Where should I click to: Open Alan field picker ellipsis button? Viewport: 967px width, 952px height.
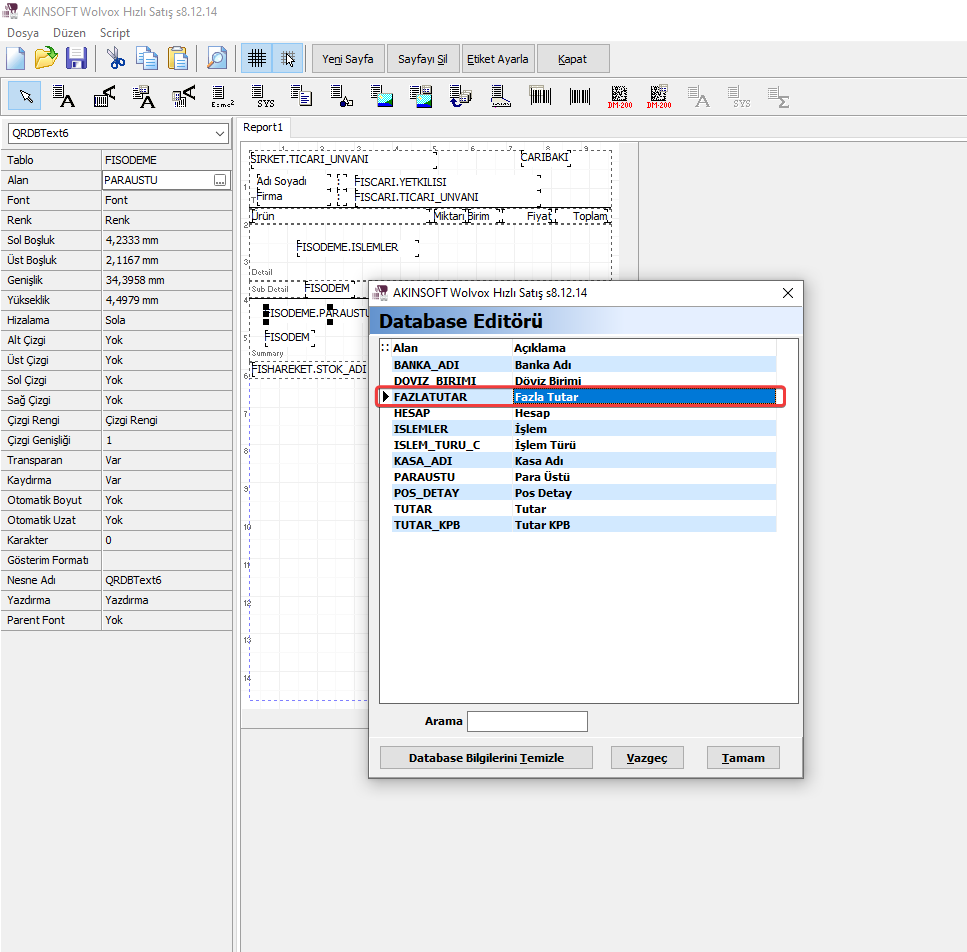220,180
